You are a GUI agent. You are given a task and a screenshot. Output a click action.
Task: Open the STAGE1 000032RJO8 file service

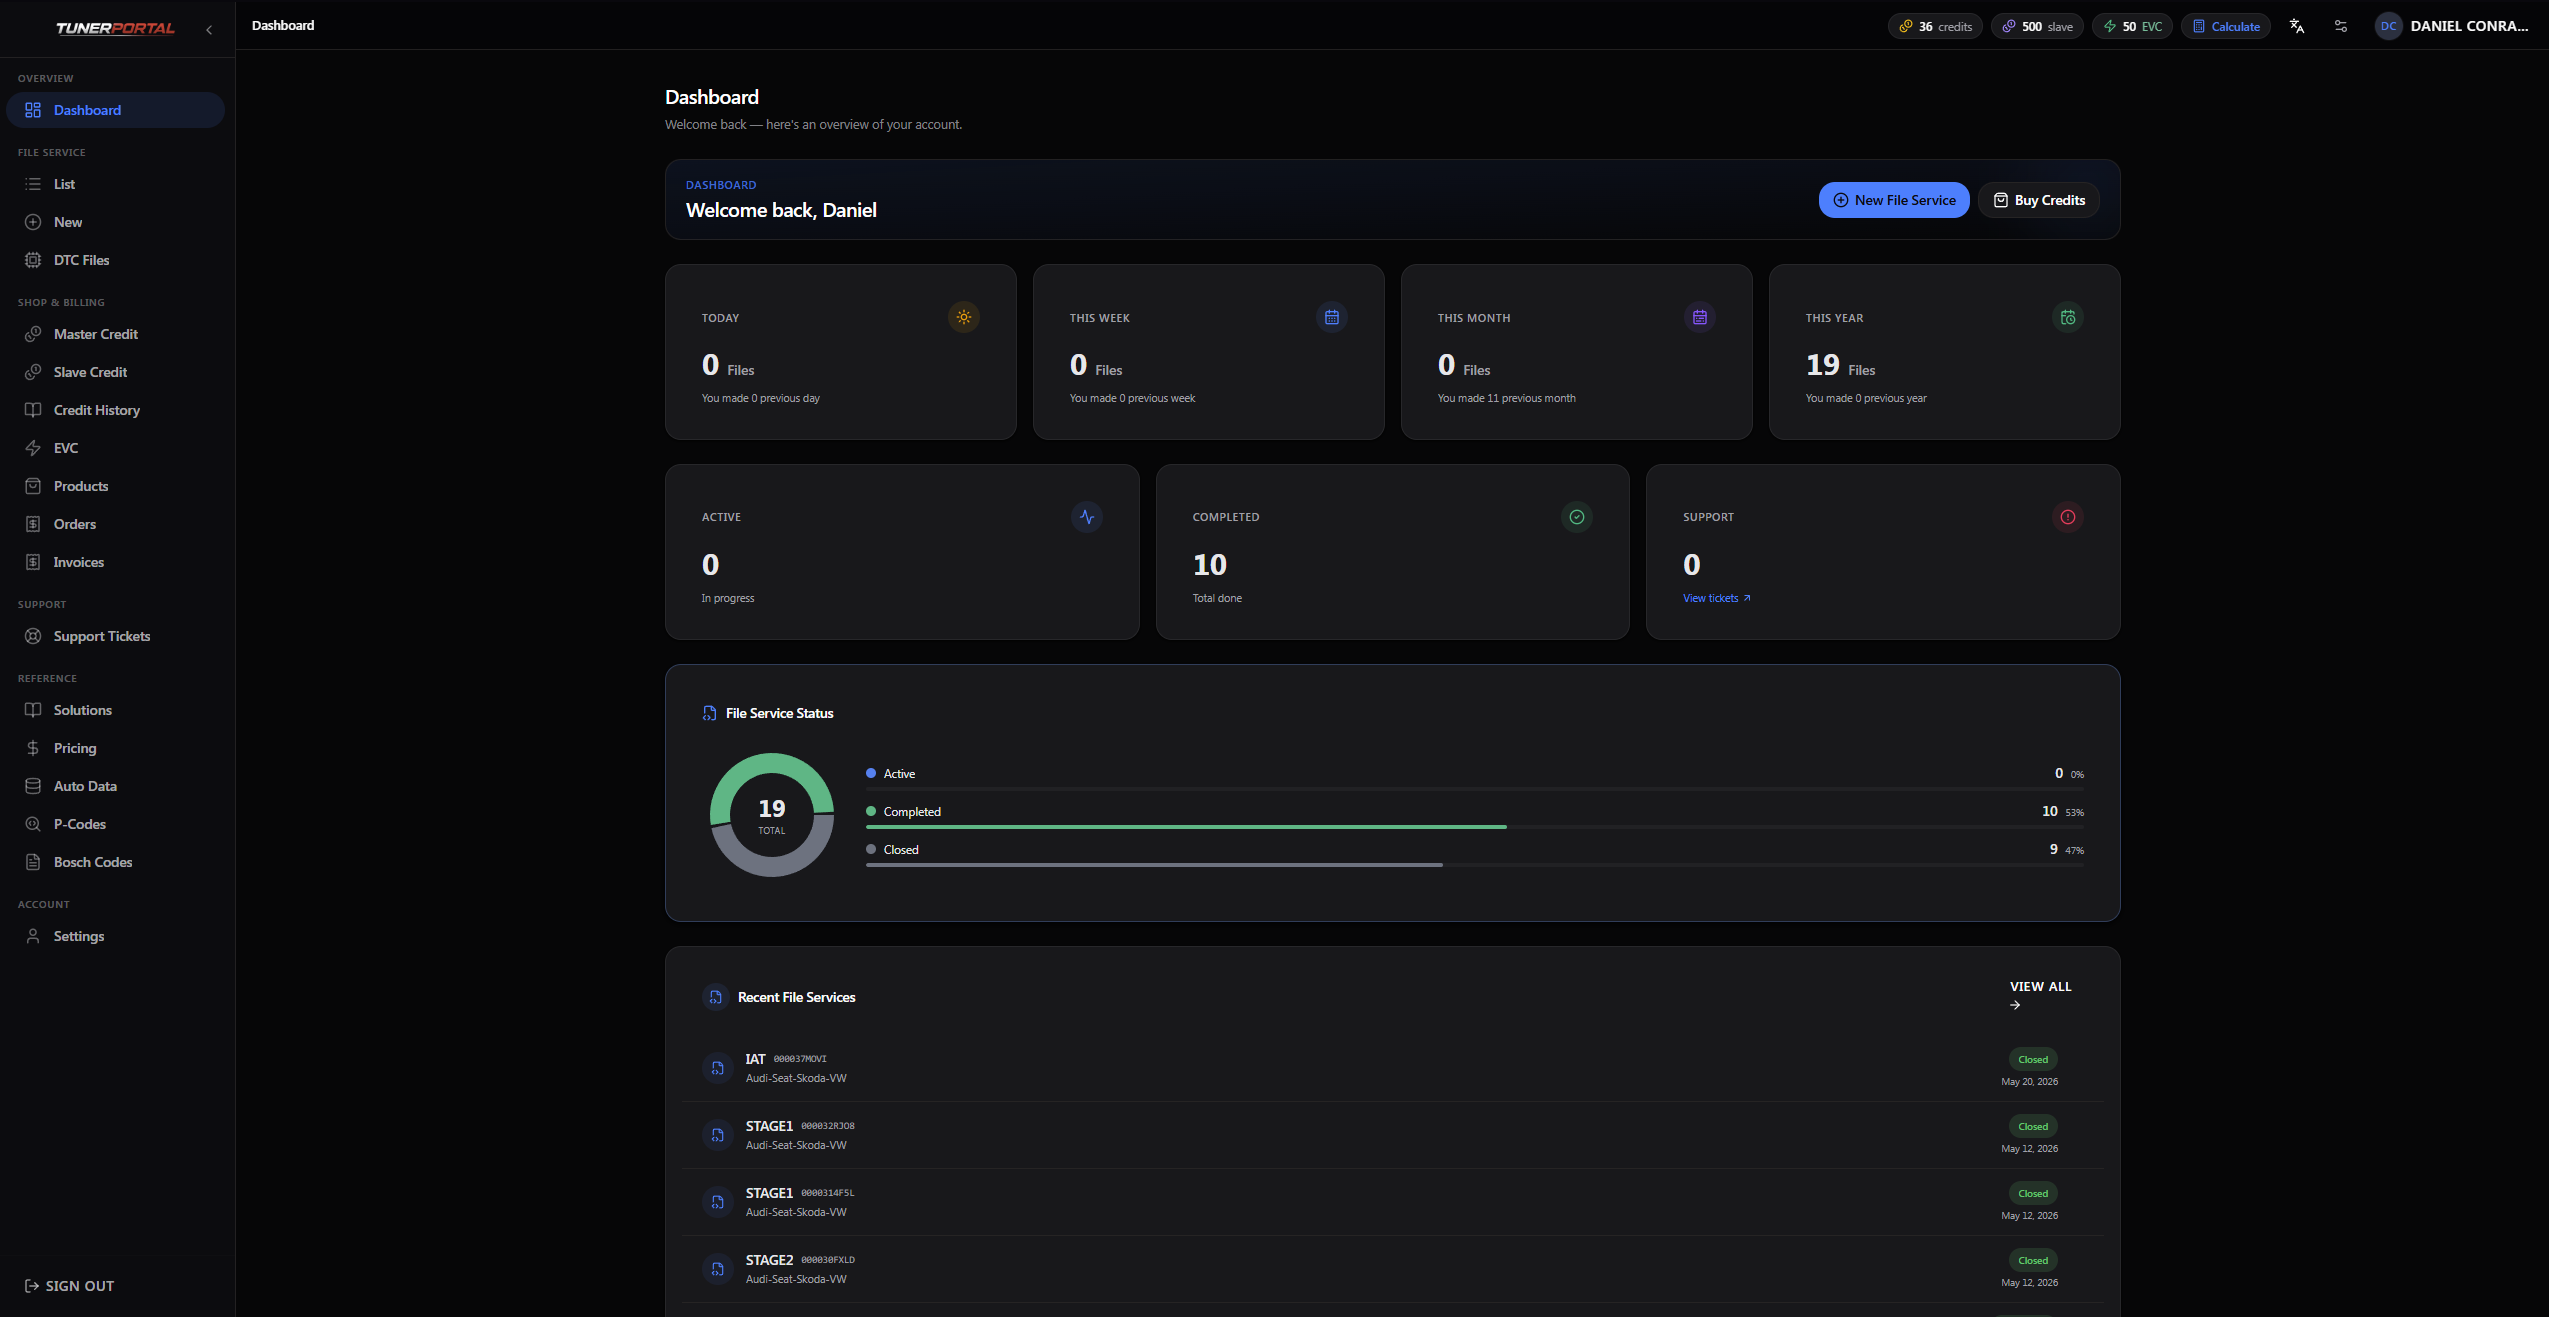pos(1392,1135)
